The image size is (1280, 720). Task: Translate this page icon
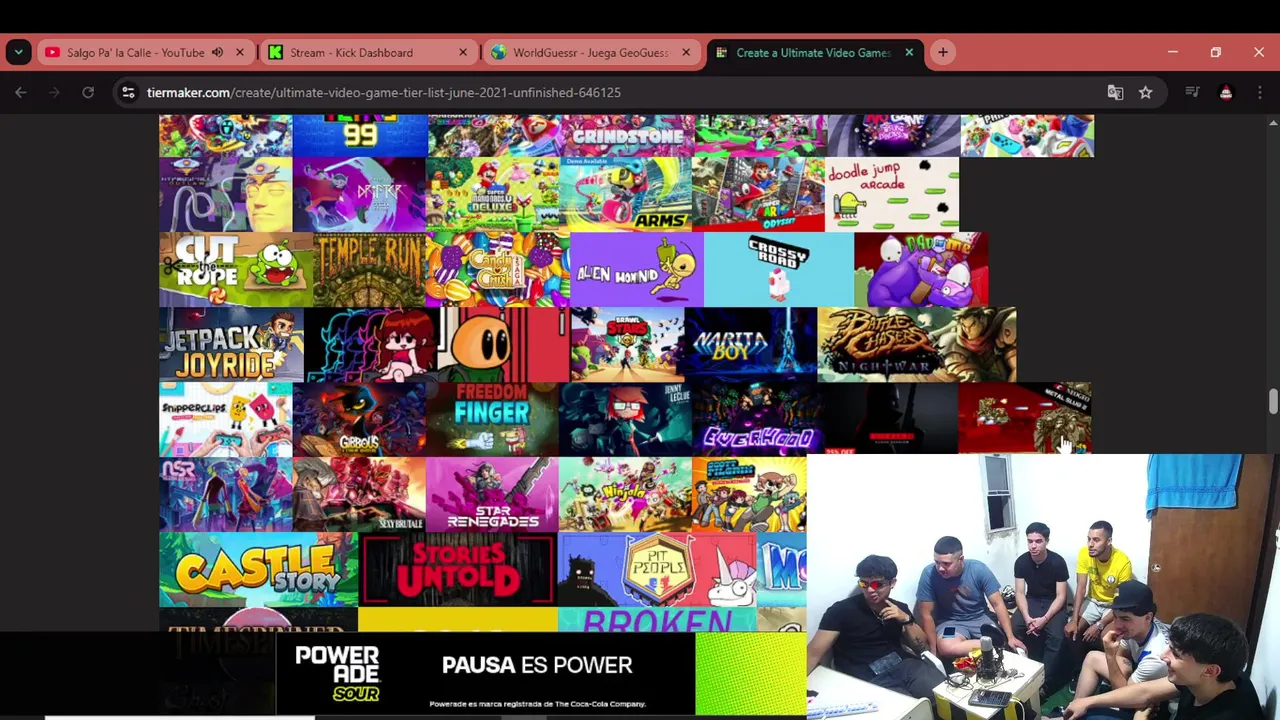(x=1115, y=92)
